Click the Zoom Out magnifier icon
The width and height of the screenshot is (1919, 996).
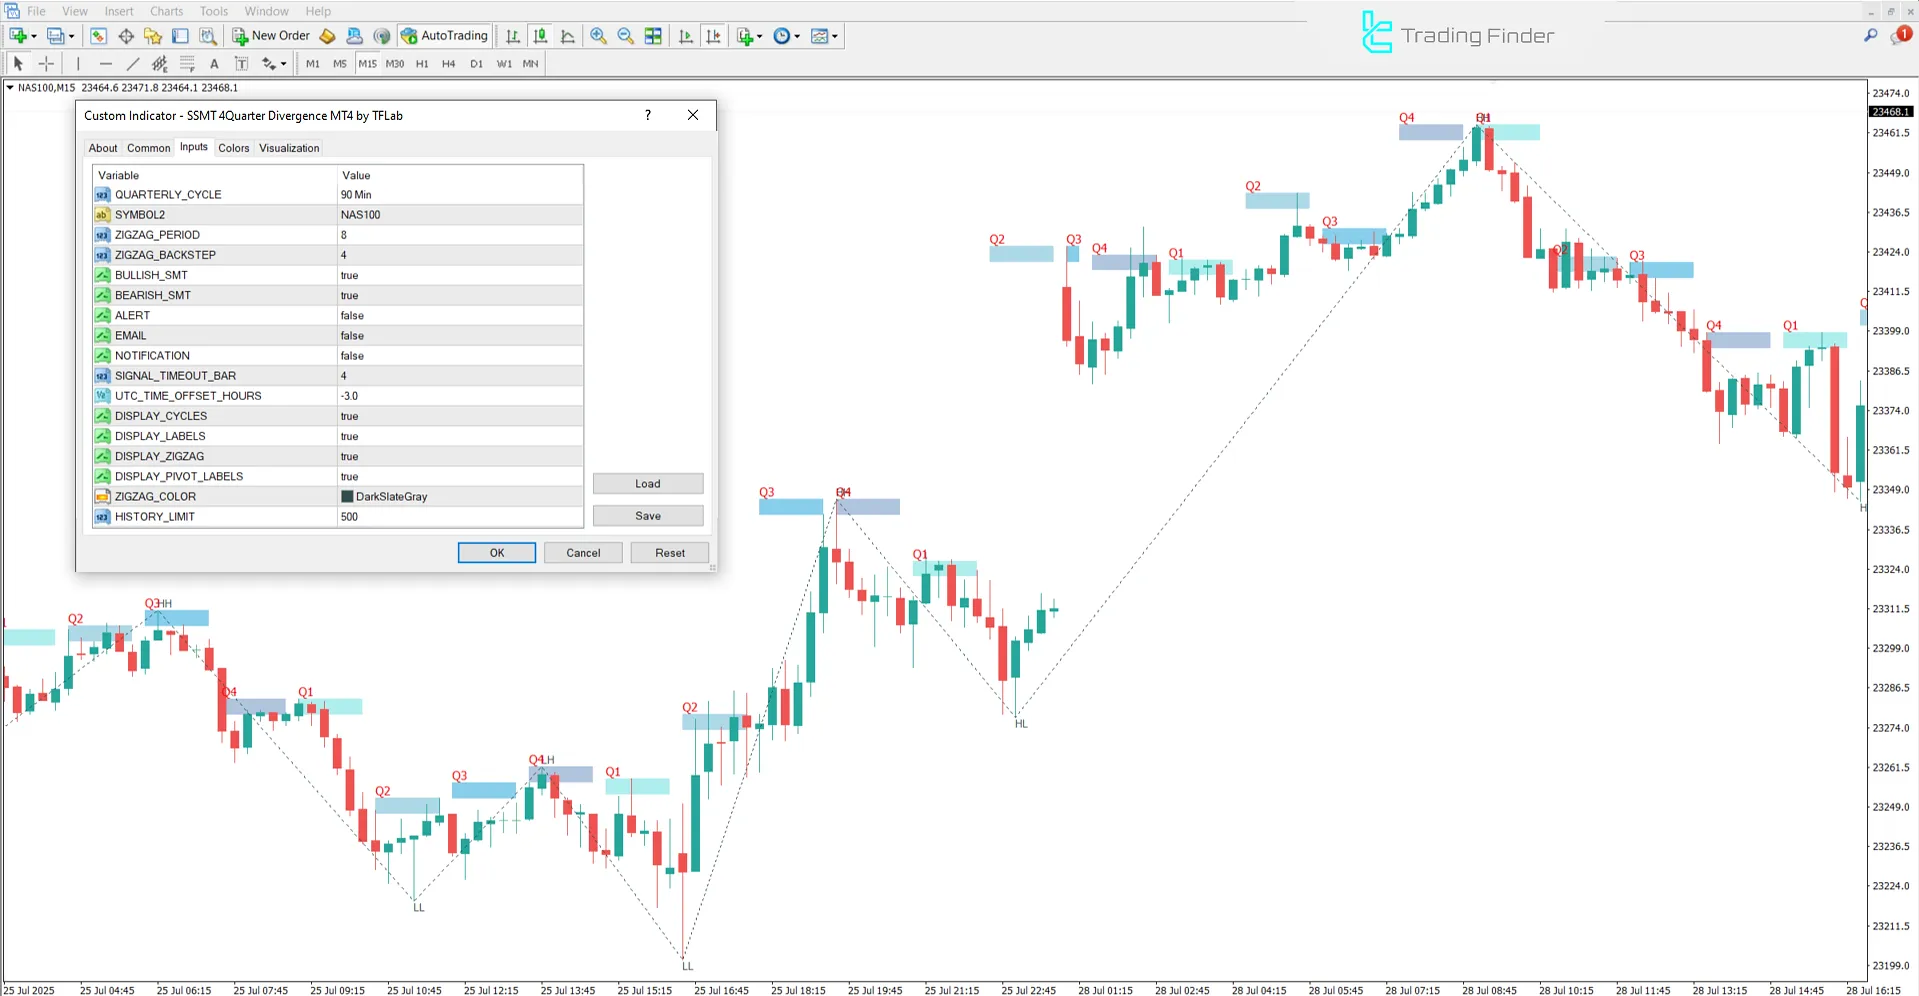click(626, 36)
